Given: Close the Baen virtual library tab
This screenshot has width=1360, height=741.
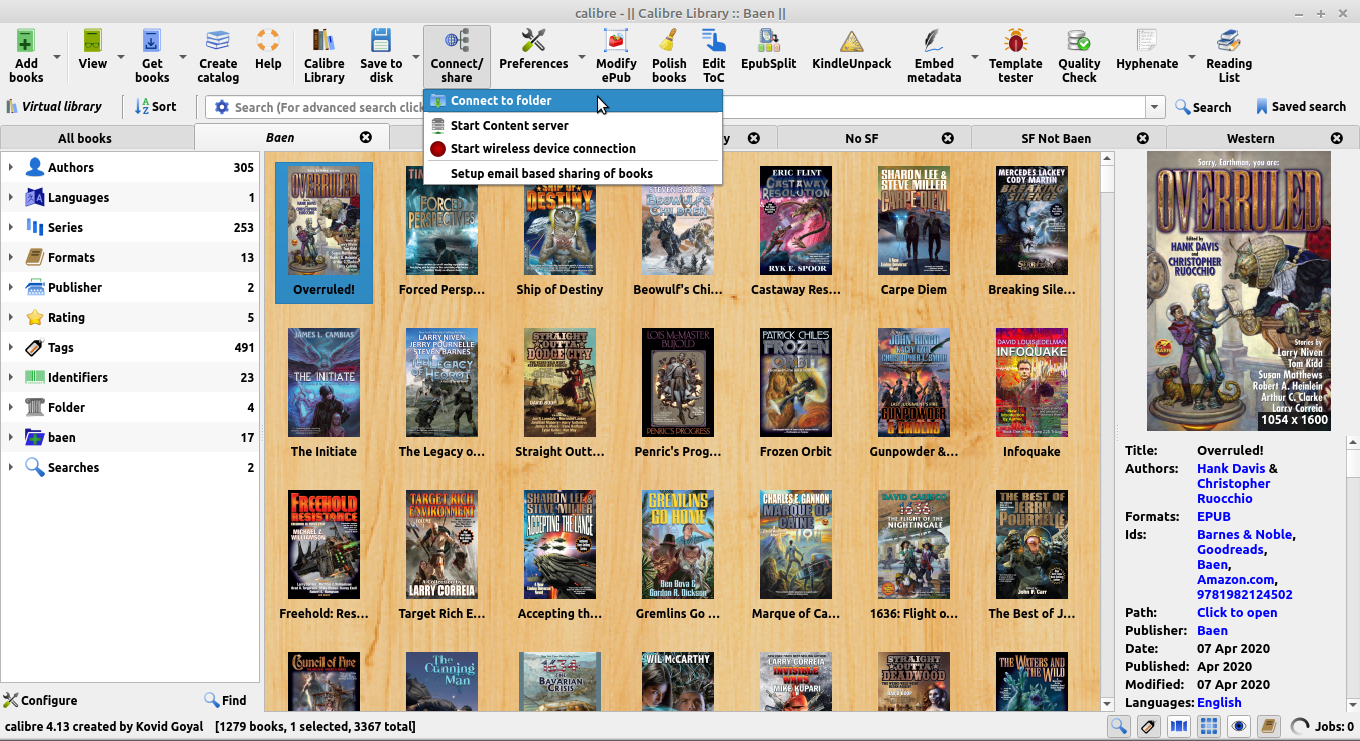Looking at the screenshot, I should (366, 138).
